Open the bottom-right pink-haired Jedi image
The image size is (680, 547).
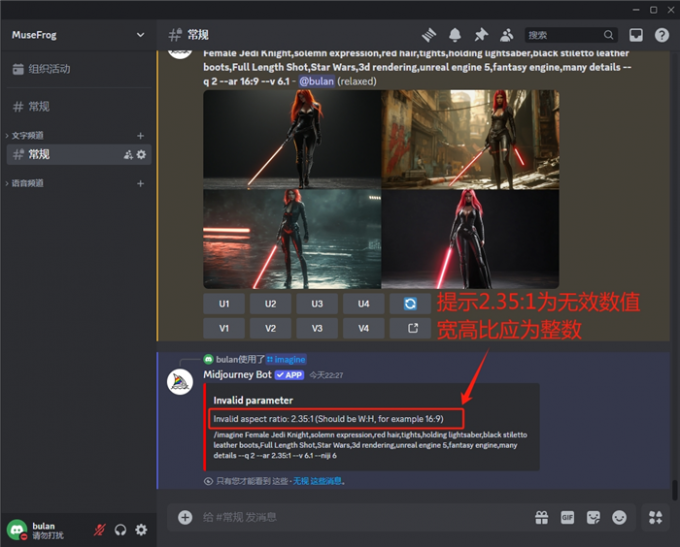point(470,239)
